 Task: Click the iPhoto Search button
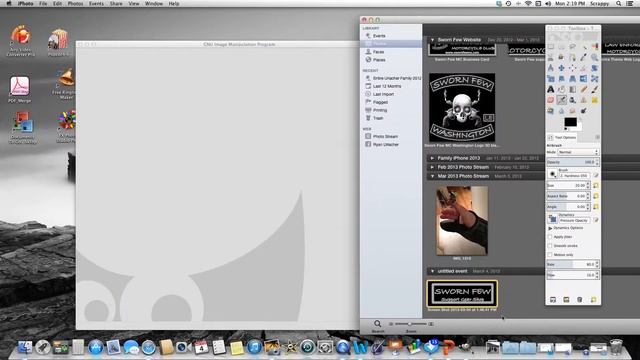click(378, 325)
